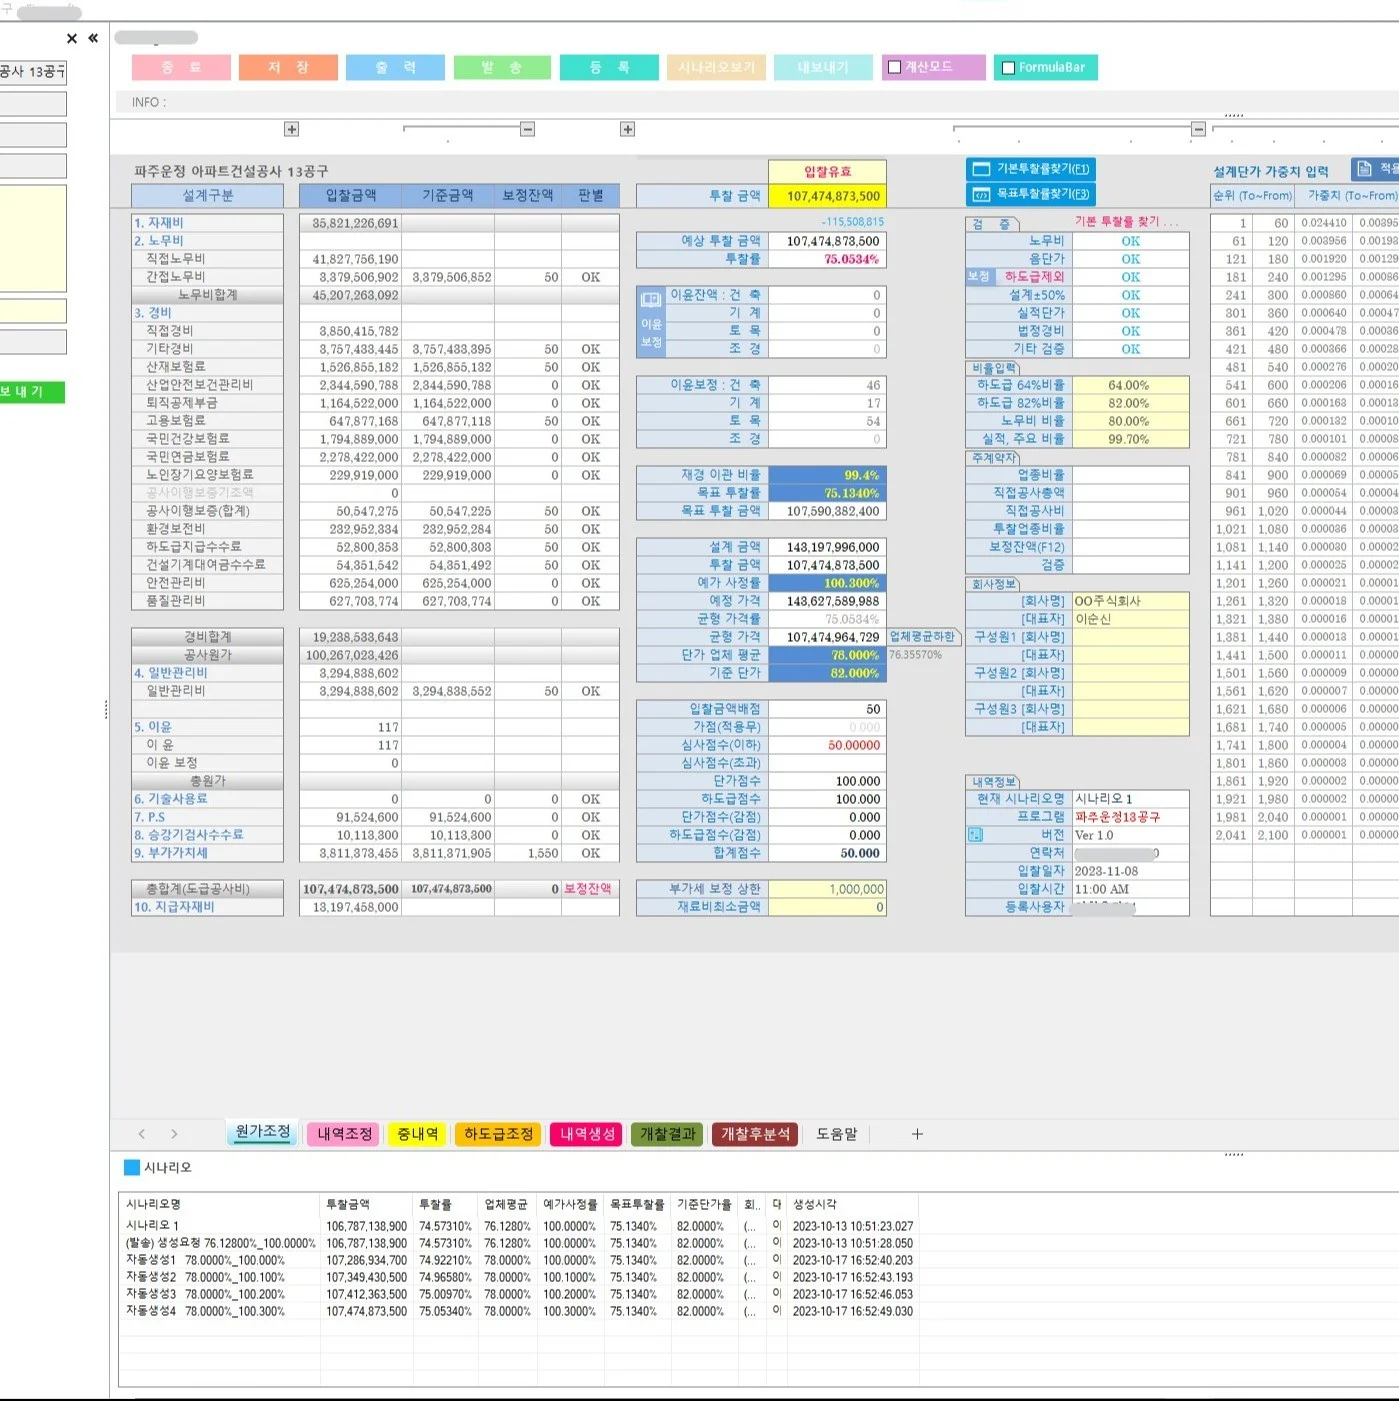Click the 입찰유효 status cell
The height and width of the screenshot is (1401, 1399).
(827, 171)
